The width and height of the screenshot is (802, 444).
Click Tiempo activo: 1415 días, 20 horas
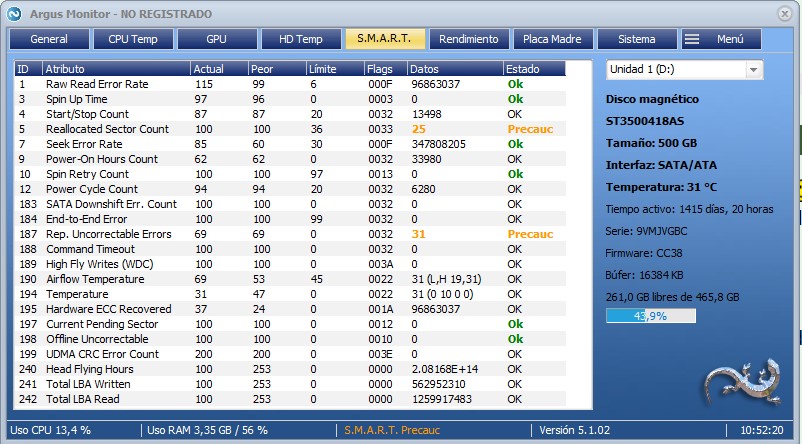tap(689, 209)
